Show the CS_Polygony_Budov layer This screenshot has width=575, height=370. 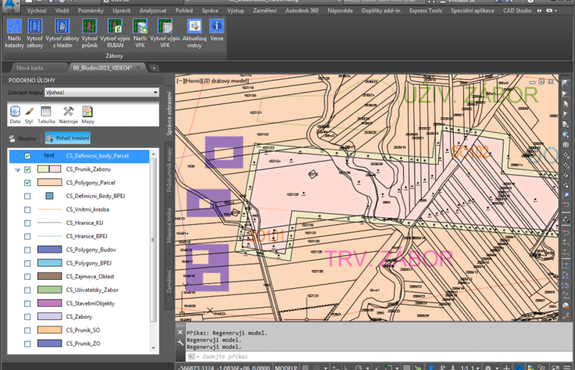(28, 250)
